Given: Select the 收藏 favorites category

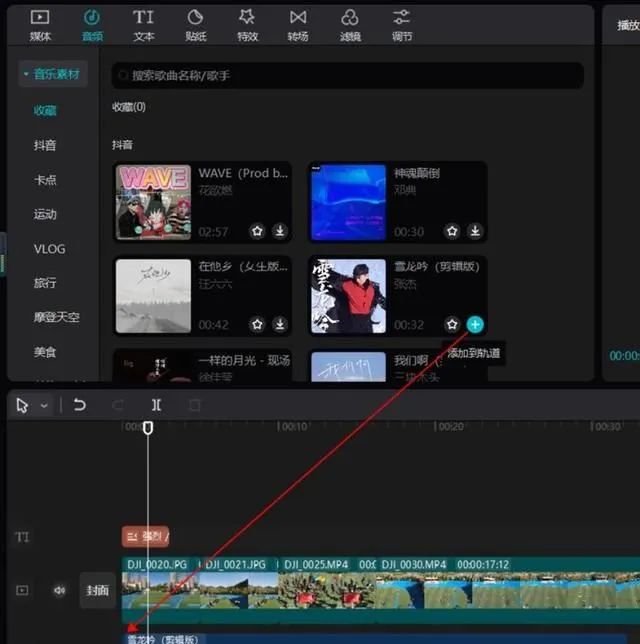Looking at the screenshot, I should (45, 110).
